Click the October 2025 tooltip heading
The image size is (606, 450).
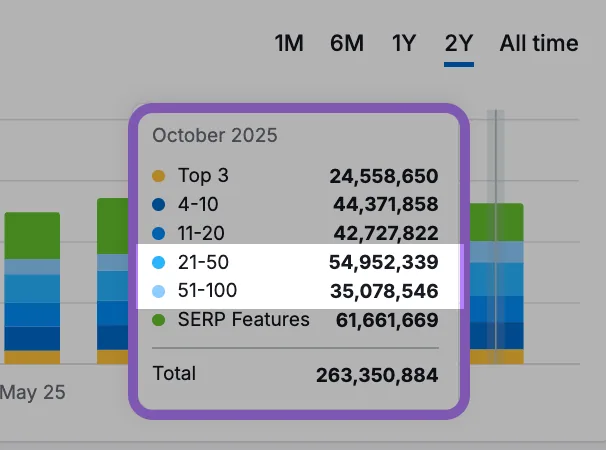point(215,135)
